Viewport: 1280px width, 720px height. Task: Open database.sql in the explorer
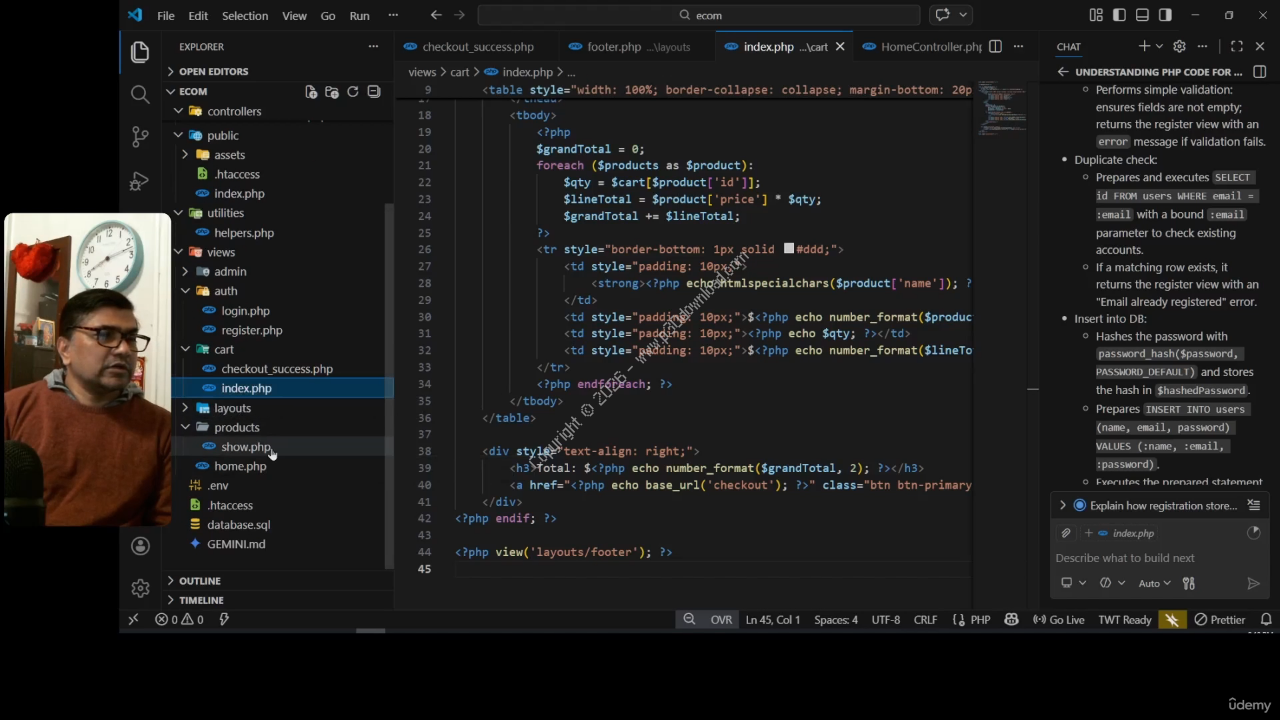(238, 524)
